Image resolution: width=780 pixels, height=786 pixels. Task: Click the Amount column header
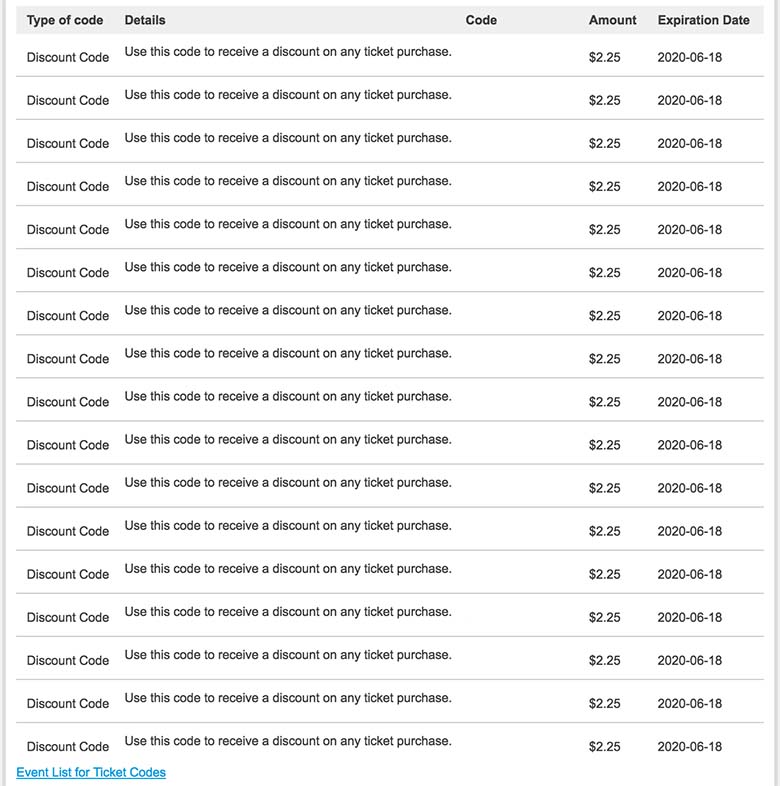click(613, 20)
